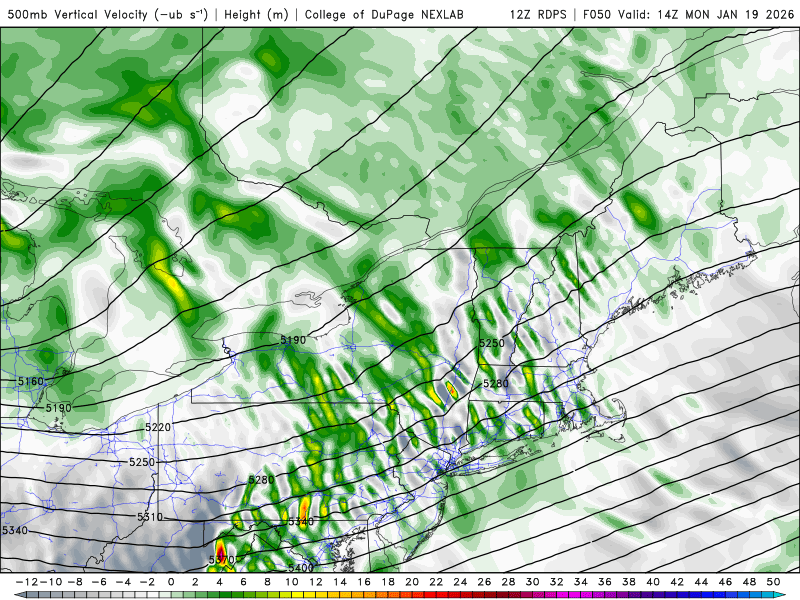Click the 24 value on the color scale
800x600 pixels.
460,582
